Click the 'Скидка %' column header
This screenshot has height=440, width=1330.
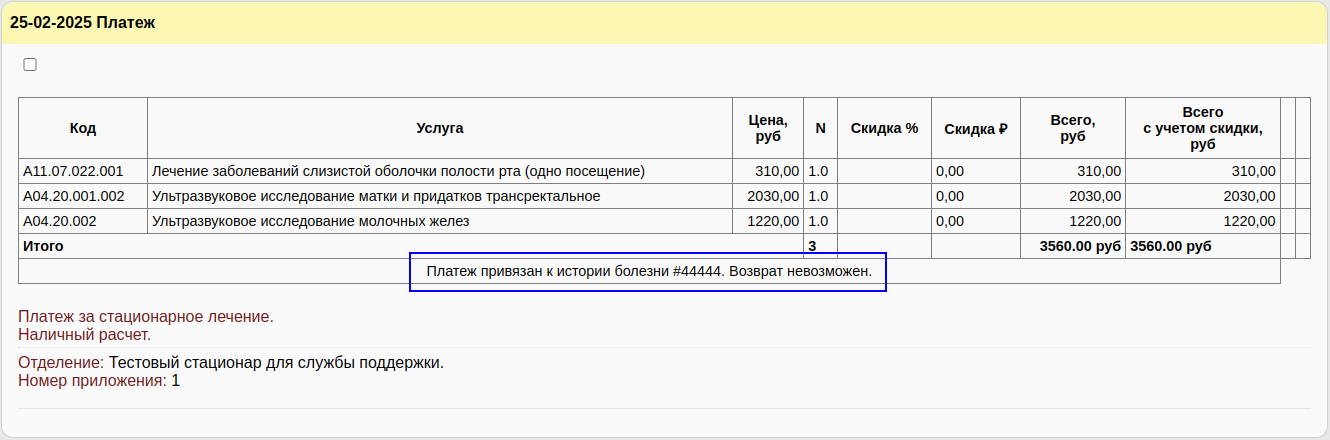click(x=884, y=128)
